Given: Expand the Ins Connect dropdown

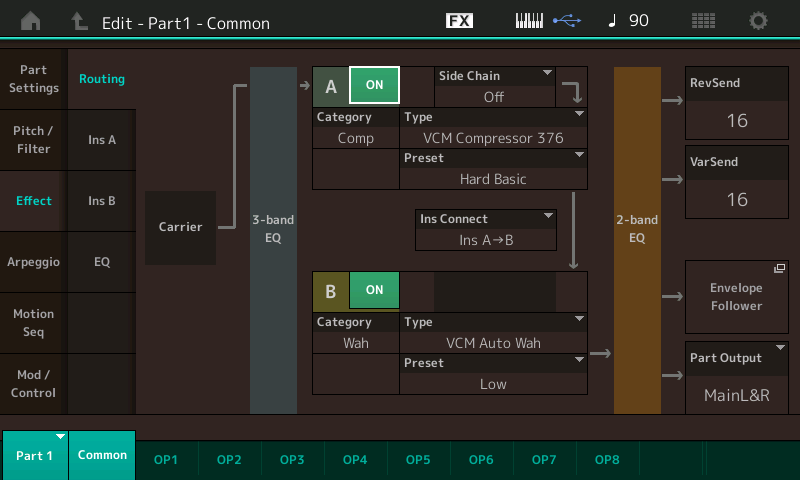Looking at the screenshot, I should click(x=486, y=229).
